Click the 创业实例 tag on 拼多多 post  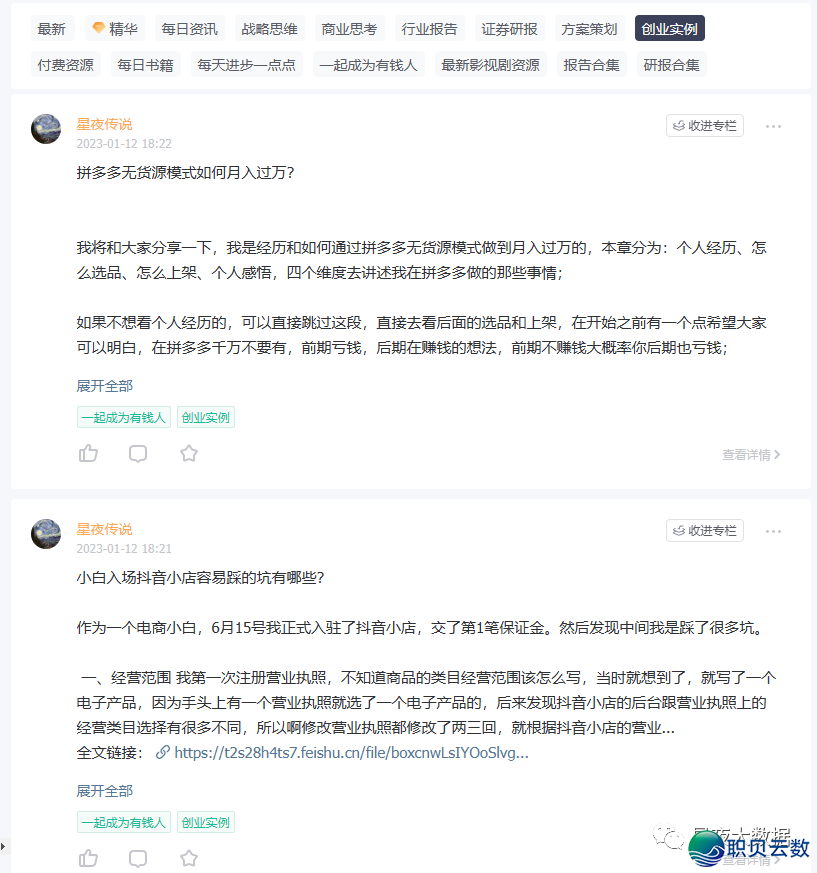206,417
